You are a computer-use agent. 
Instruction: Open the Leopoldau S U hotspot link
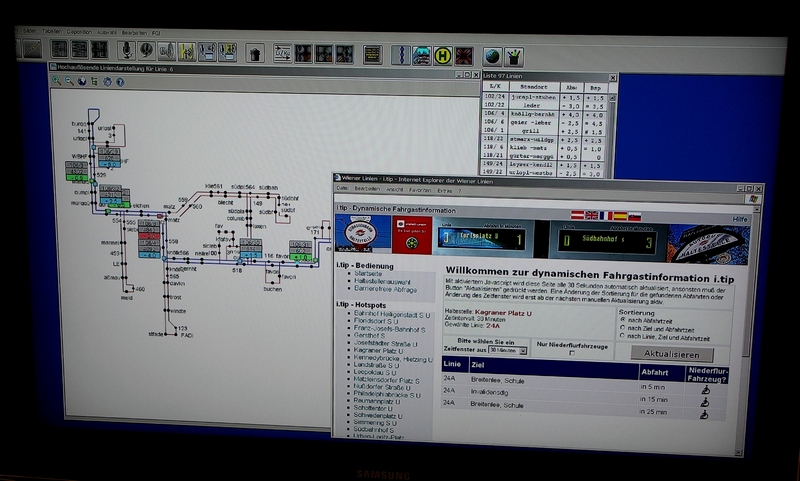pyautogui.click(x=374, y=372)
